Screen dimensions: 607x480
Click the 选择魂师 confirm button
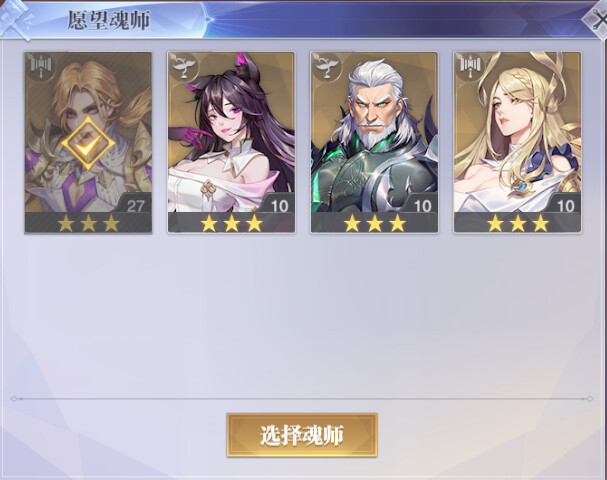pyautogui.click(x=302, y=435)
